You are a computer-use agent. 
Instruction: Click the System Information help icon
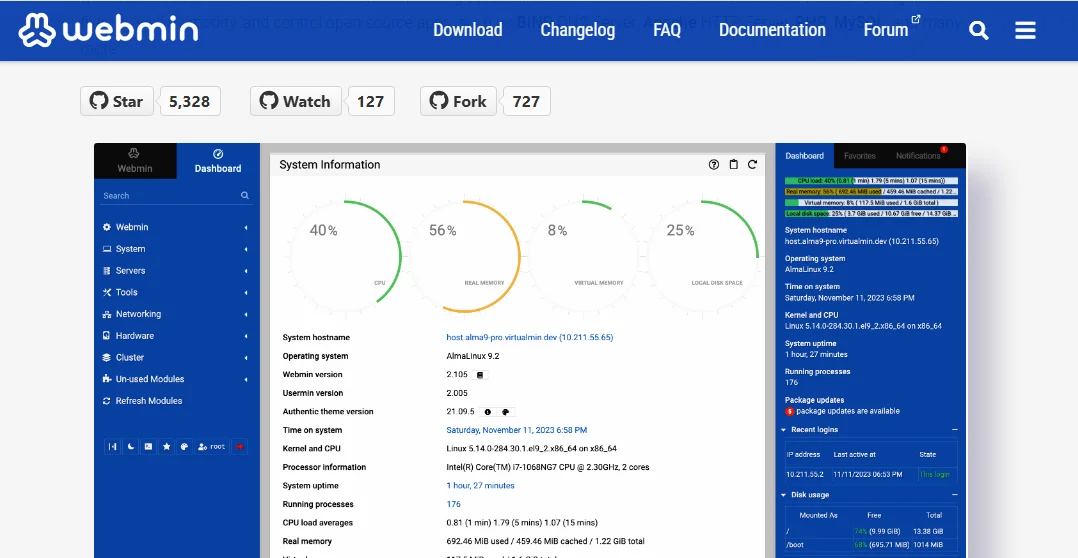coord(714,164)
